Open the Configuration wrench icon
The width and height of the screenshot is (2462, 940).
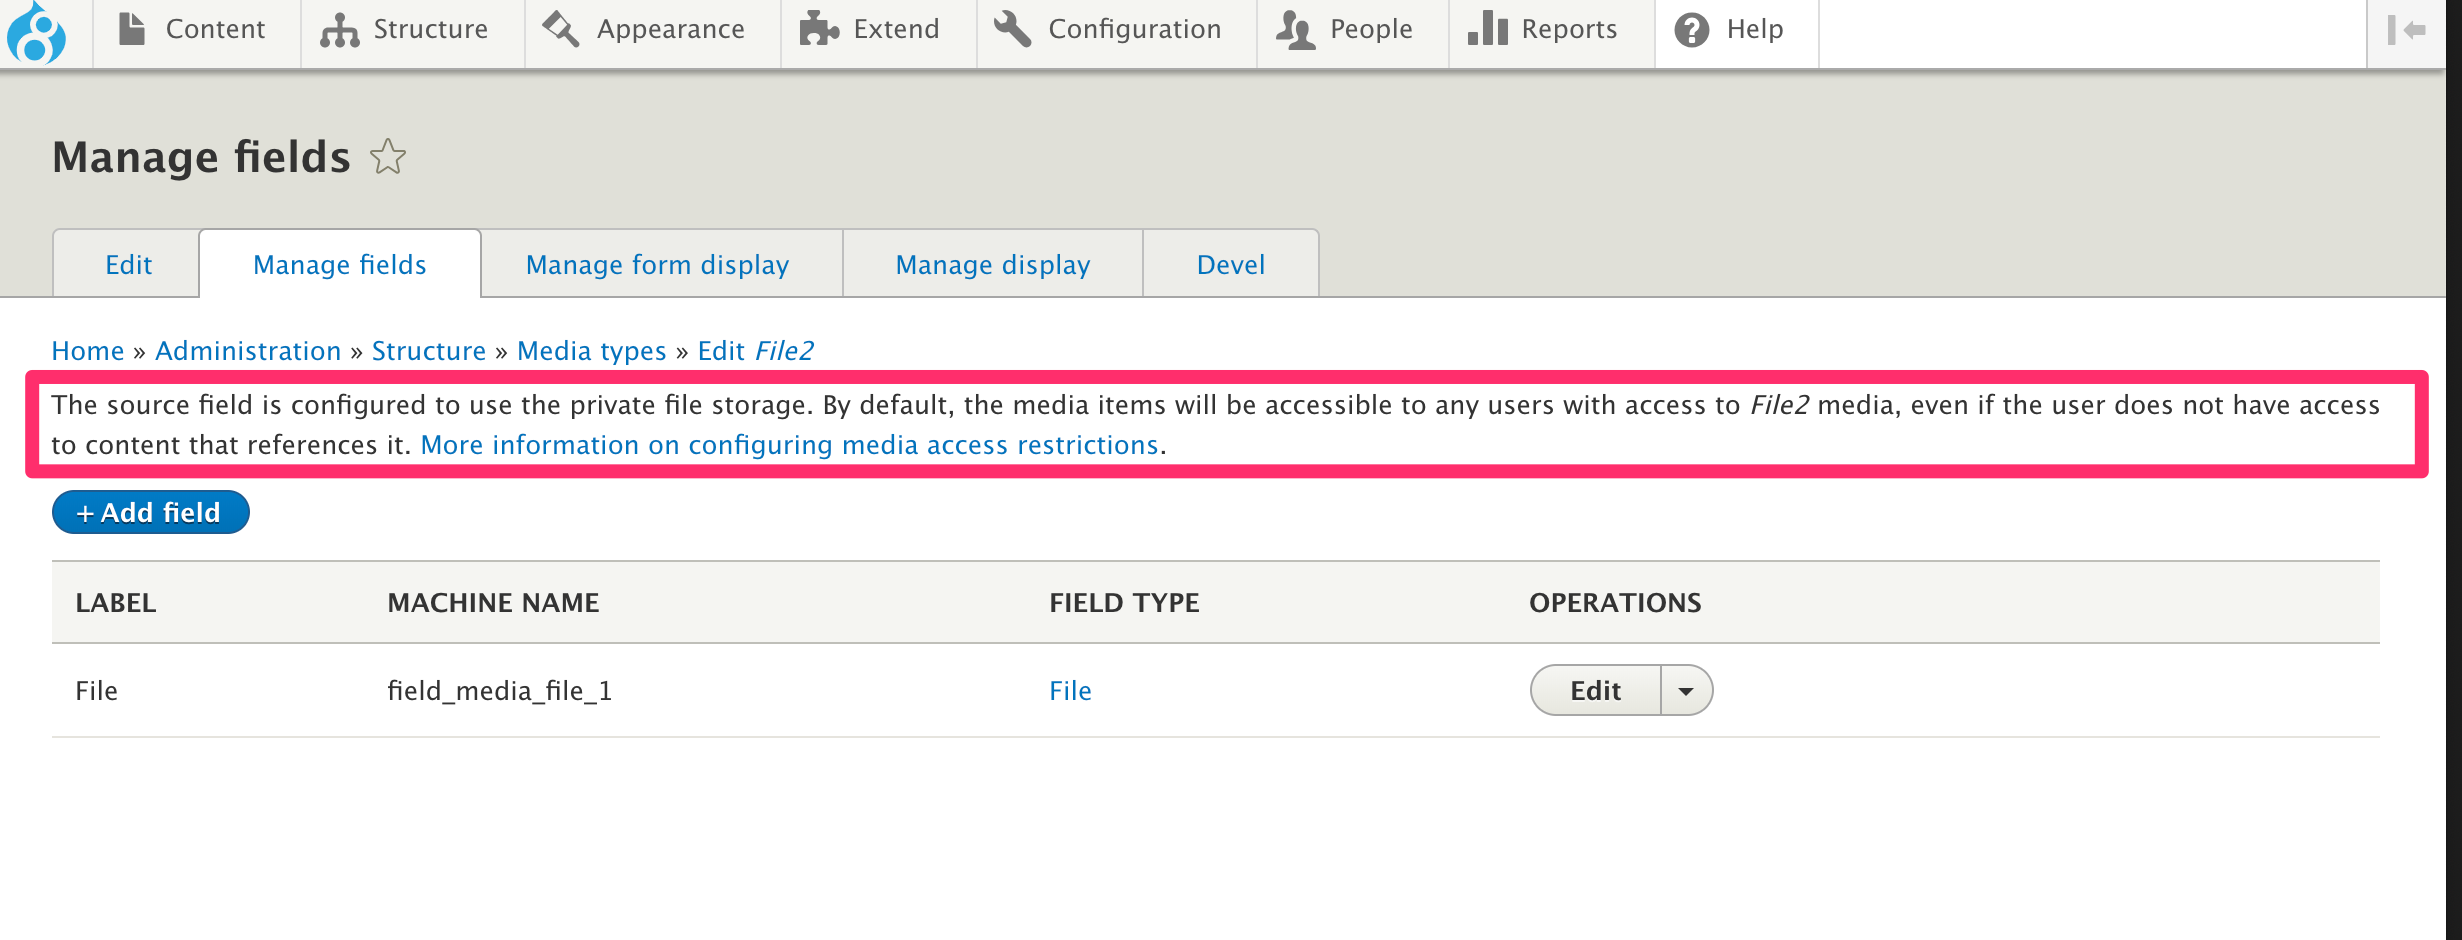click(x=1010, y=28)
